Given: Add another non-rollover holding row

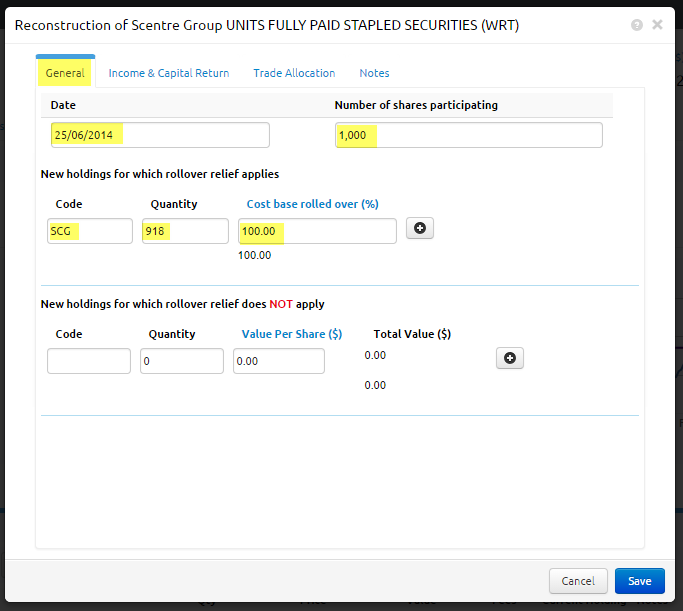Looking at the screenshot, I should pyautogui.click(x=510, y=358).
